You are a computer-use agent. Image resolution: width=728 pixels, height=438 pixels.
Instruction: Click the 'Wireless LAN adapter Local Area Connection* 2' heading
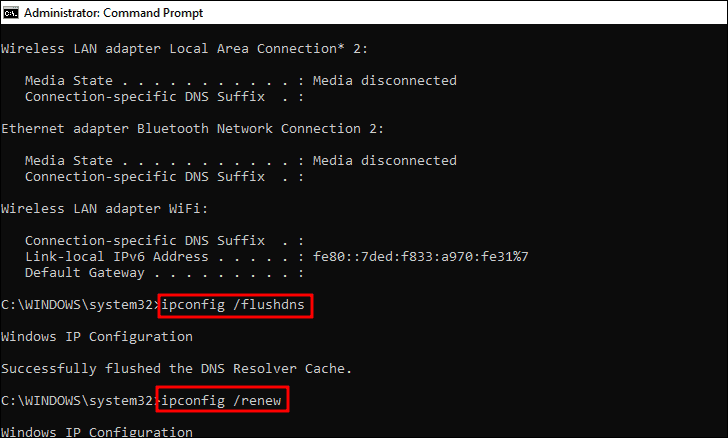(x=190, y=49)
